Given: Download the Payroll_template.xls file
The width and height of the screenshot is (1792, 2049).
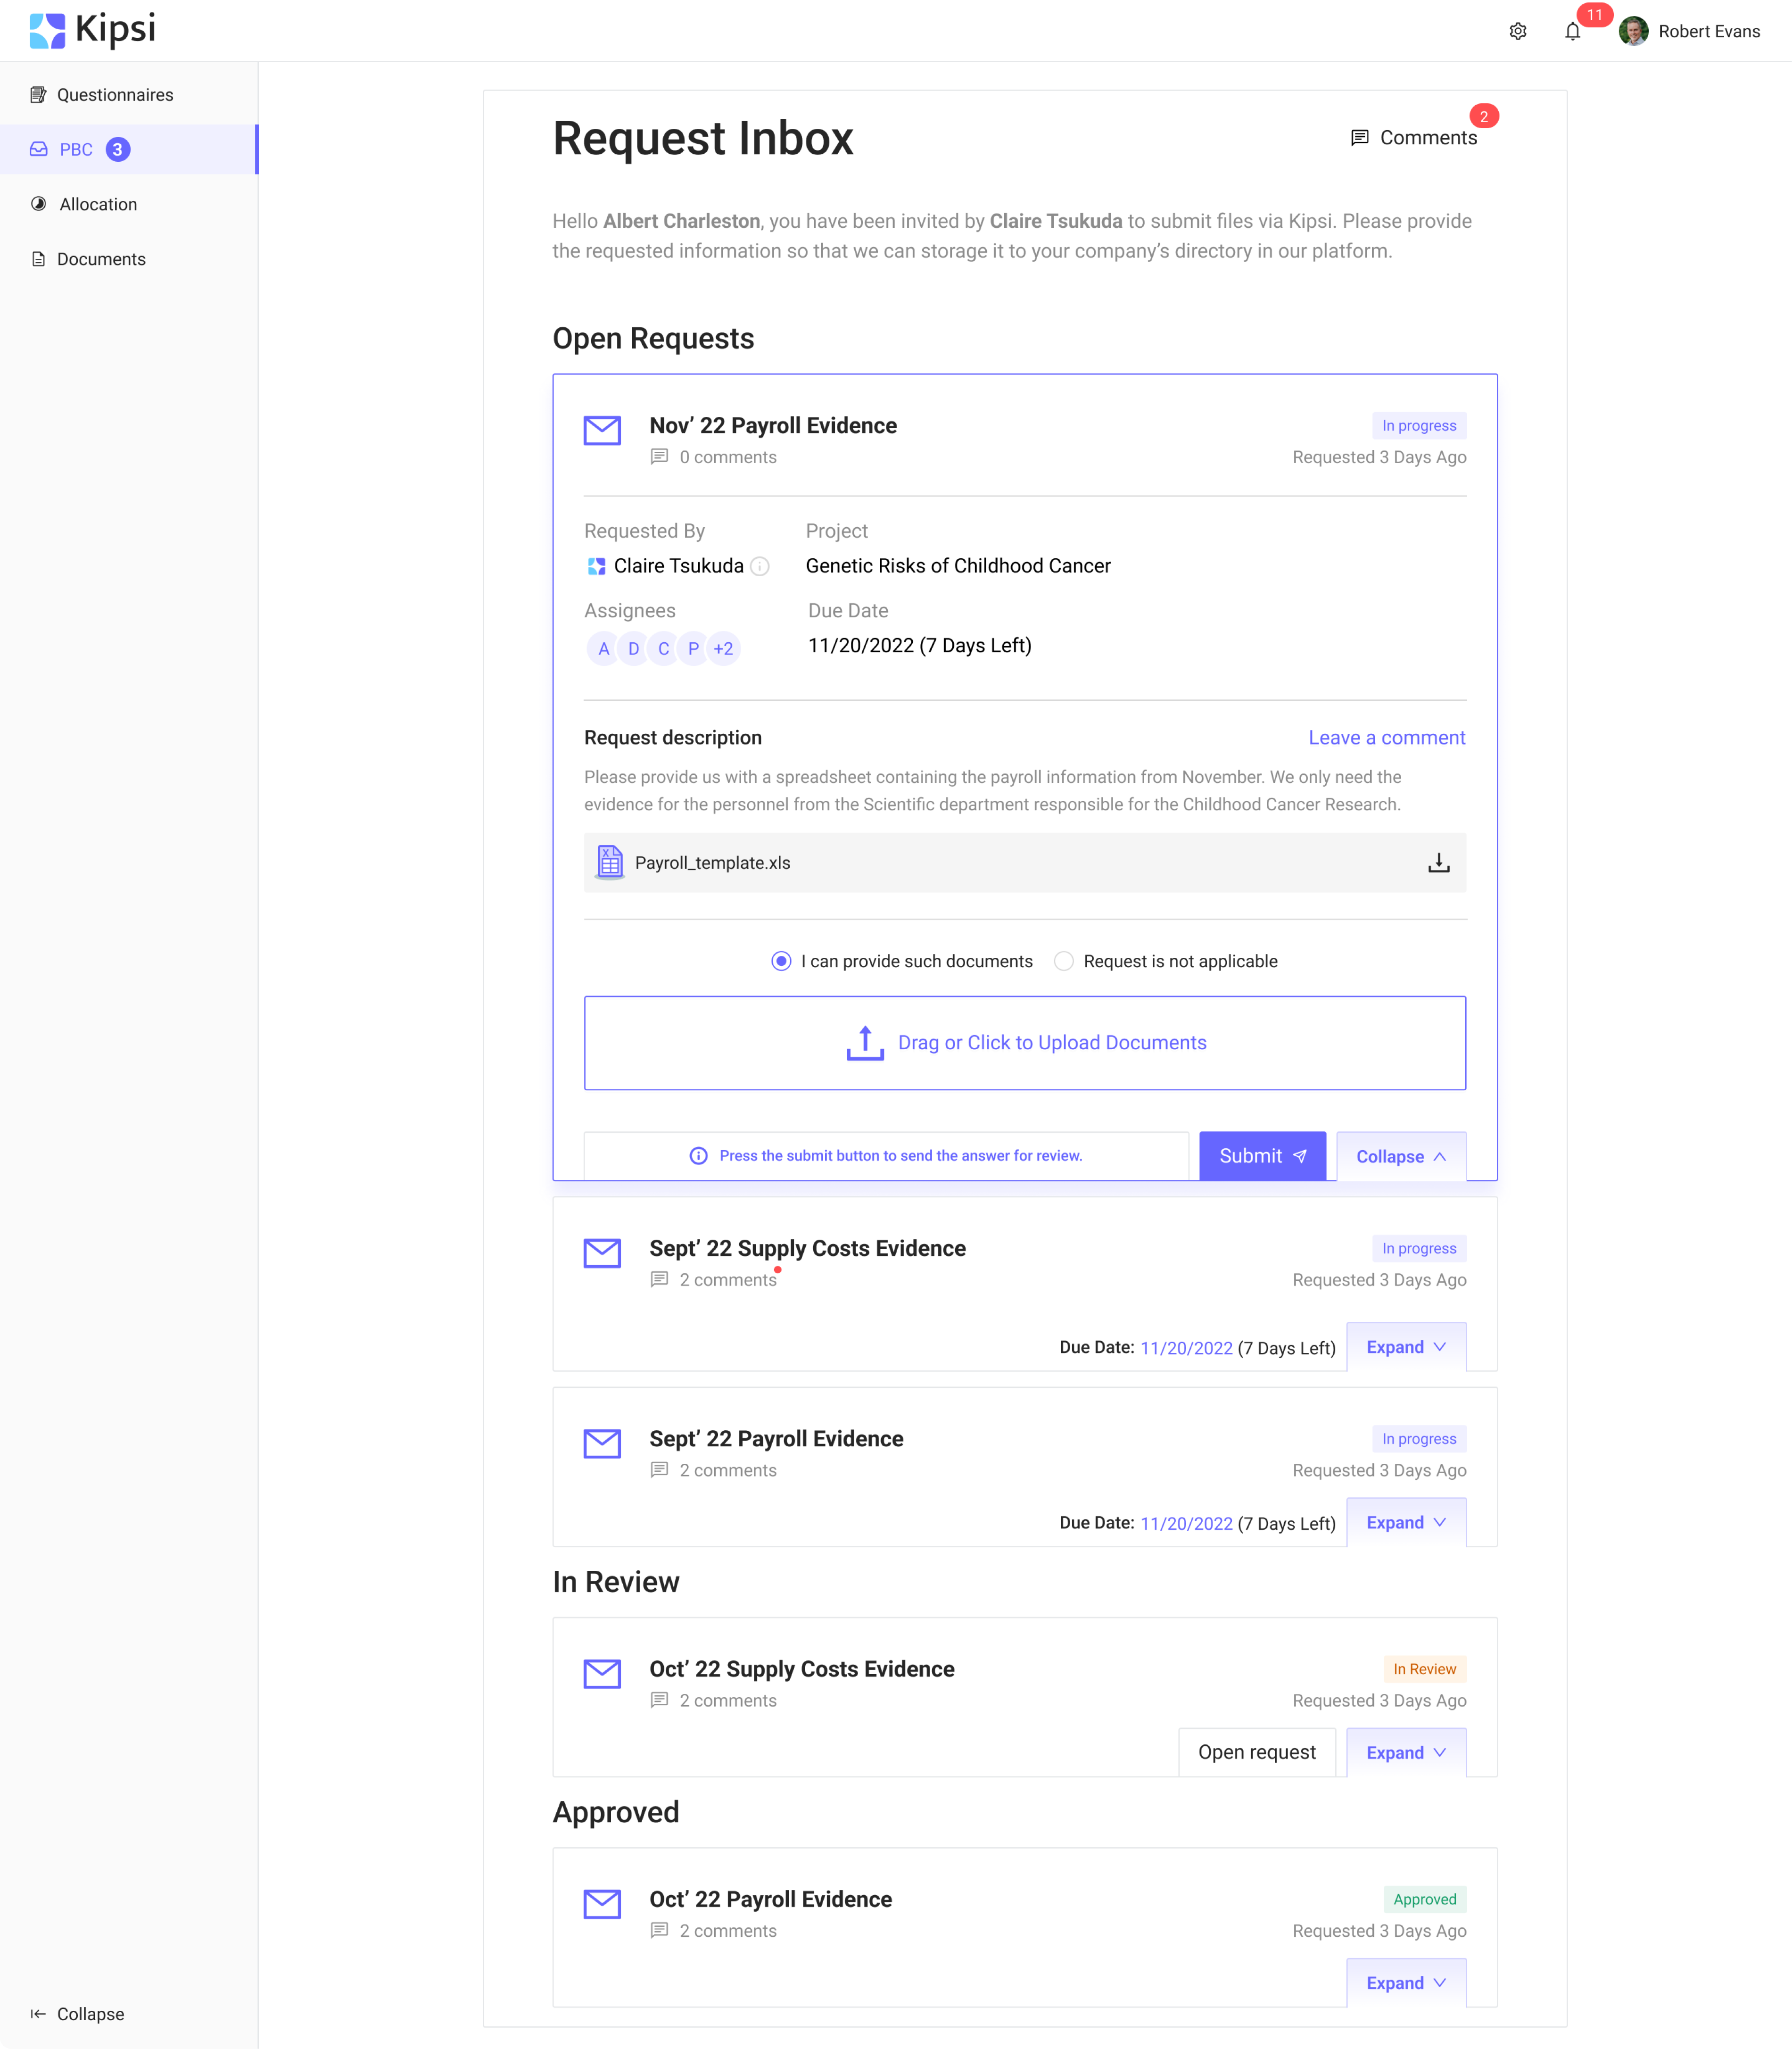Looking at the screenshot, I should pos(1438,862).
